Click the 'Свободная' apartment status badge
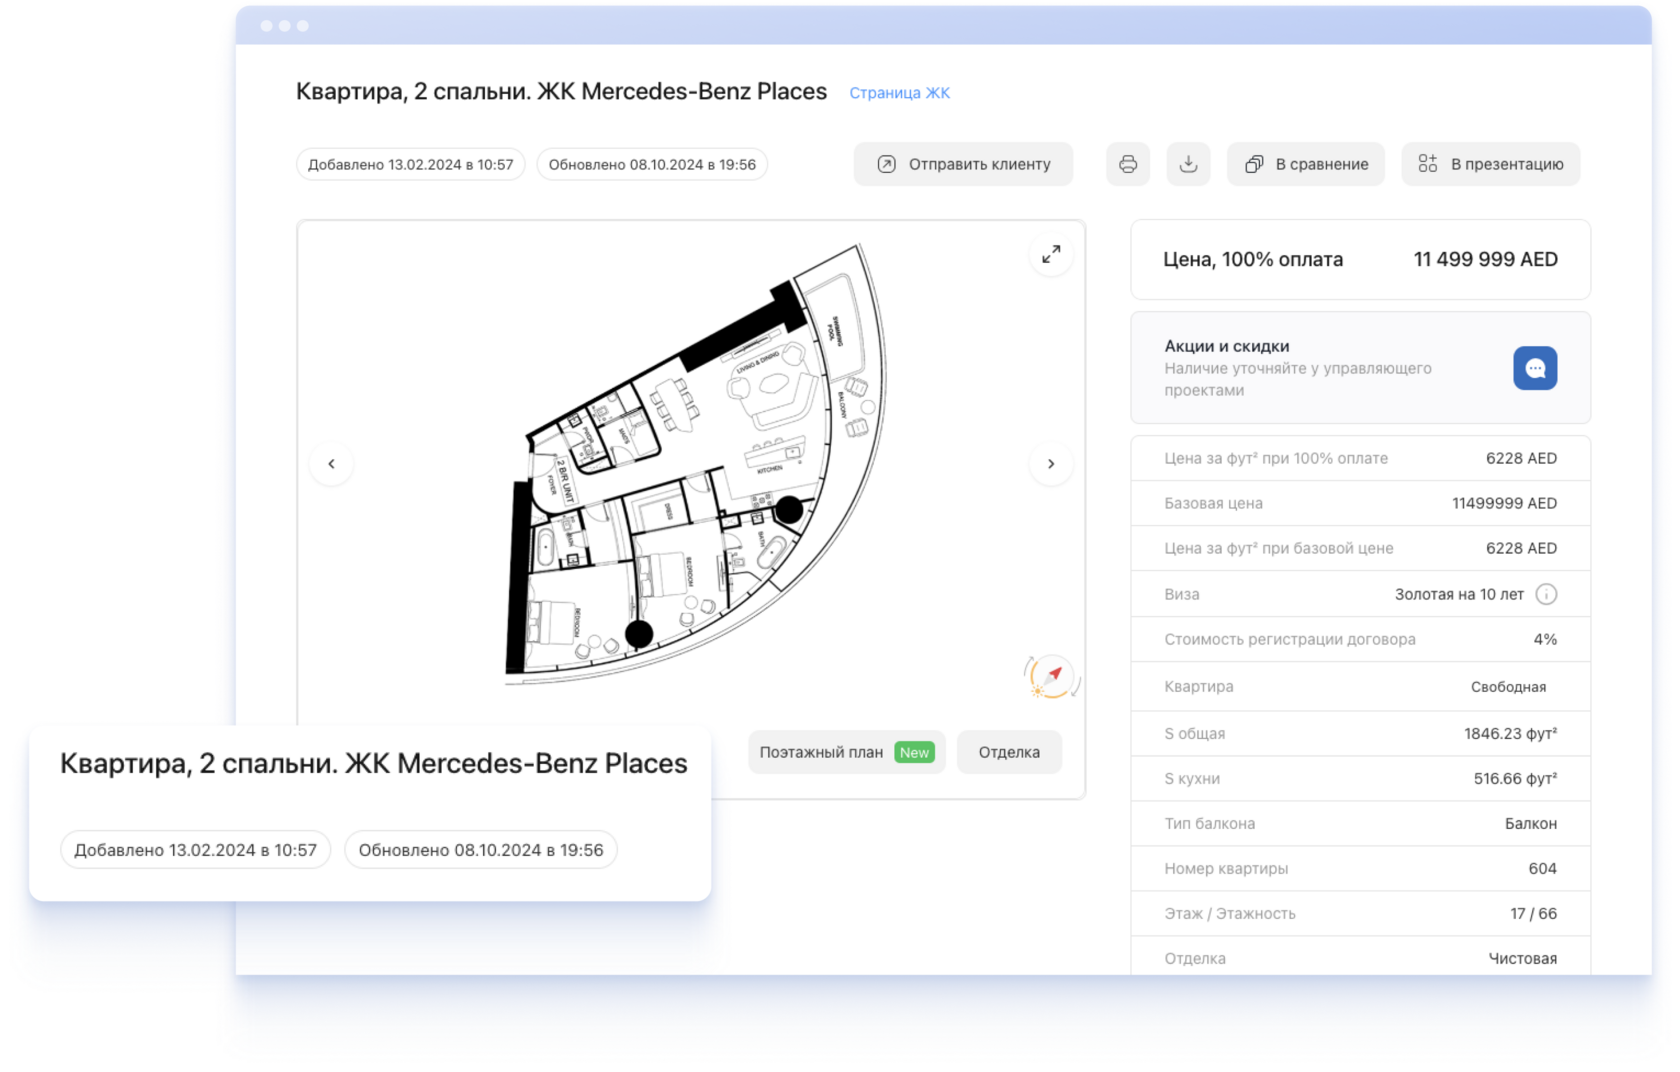The image size is (1680, 1072). point(1508,687)
